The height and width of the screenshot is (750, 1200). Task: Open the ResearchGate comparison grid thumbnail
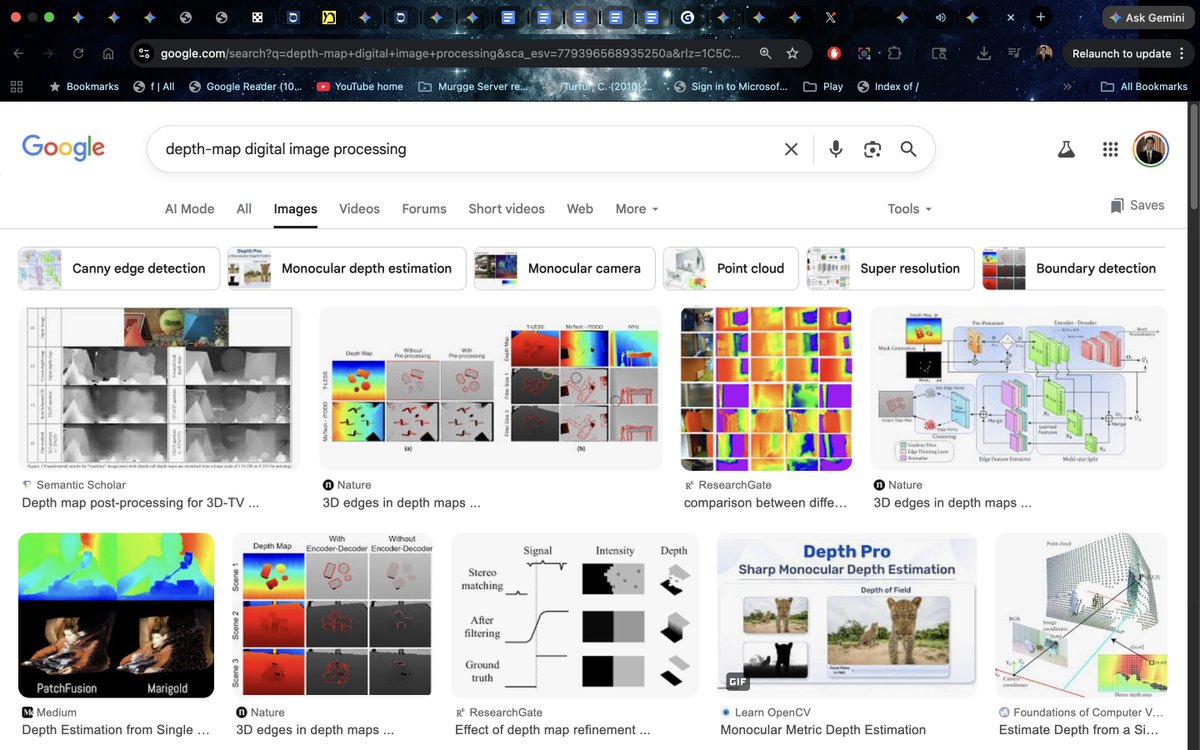click(766, 388)
